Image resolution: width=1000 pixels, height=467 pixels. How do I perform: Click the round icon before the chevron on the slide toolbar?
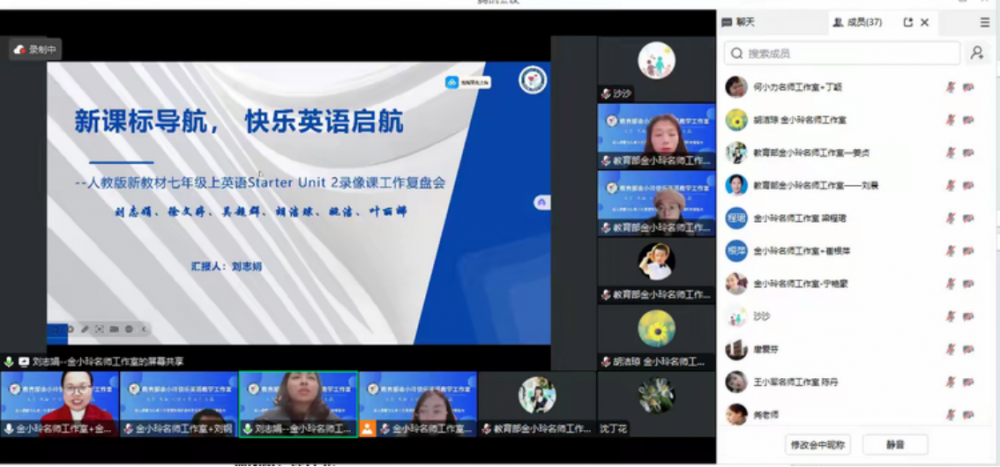(129, 329)
